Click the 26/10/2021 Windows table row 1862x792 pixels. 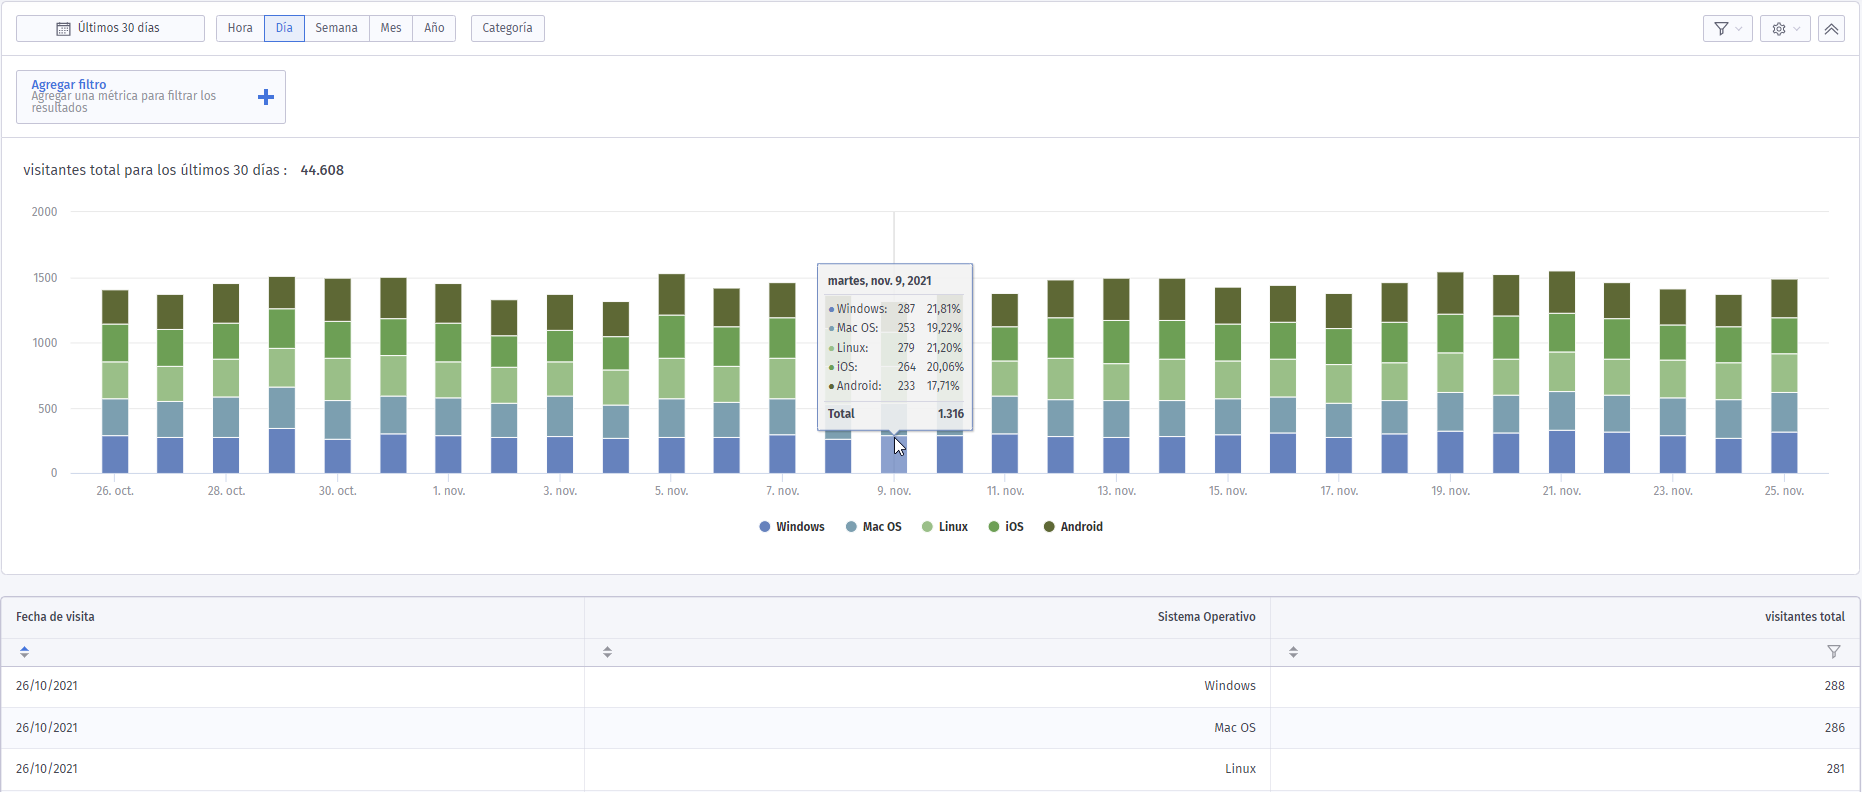[930, 686]
